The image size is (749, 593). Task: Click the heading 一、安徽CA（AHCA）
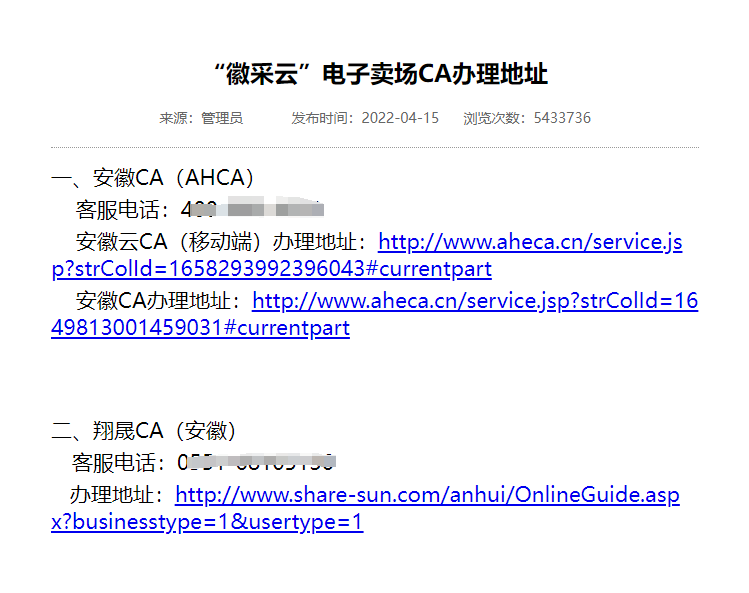coord(153,178)
